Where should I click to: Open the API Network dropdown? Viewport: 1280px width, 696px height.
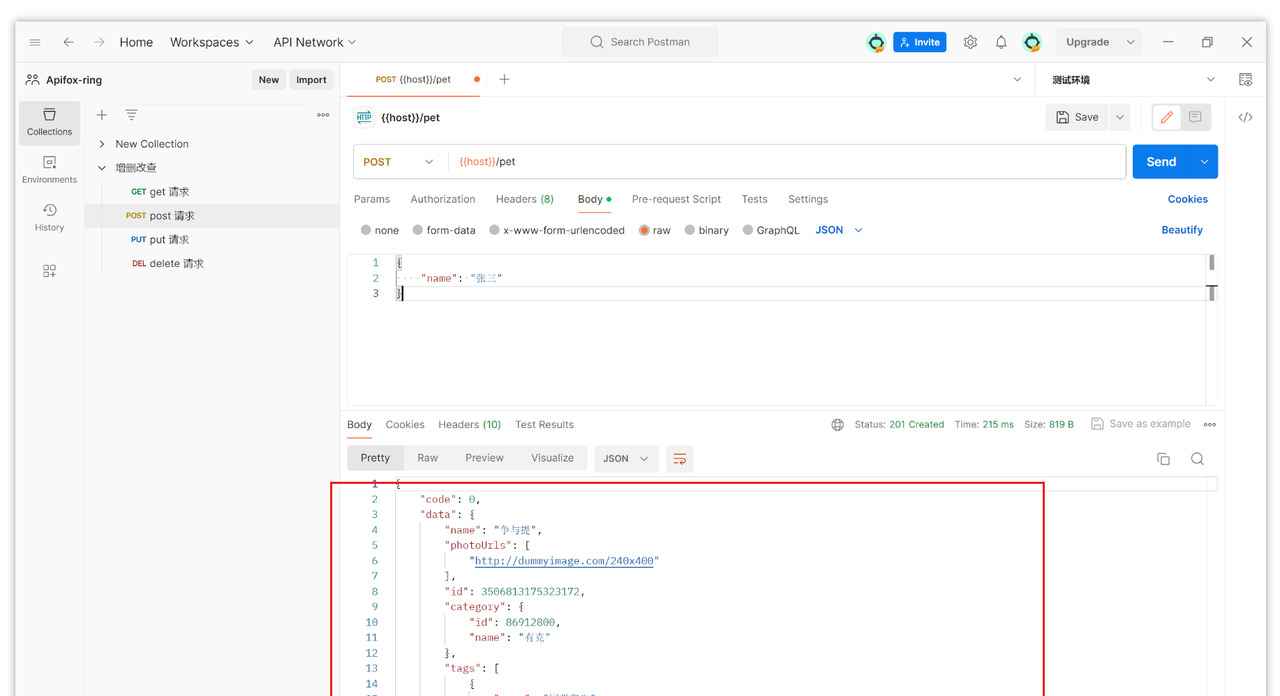315,42
